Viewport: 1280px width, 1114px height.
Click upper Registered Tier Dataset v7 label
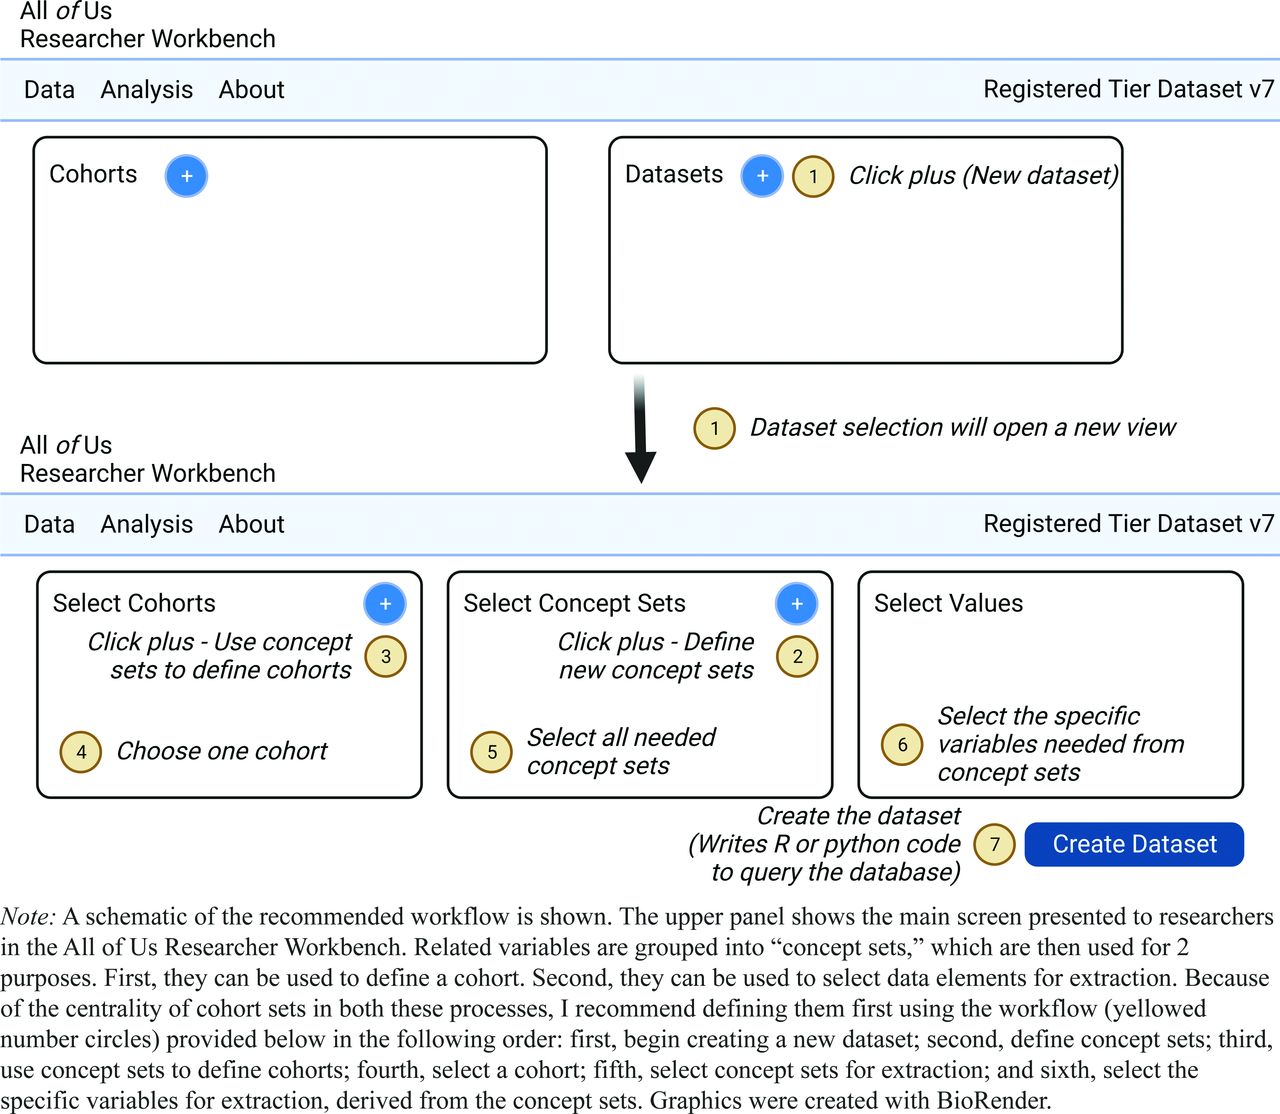coord(1129,89)
